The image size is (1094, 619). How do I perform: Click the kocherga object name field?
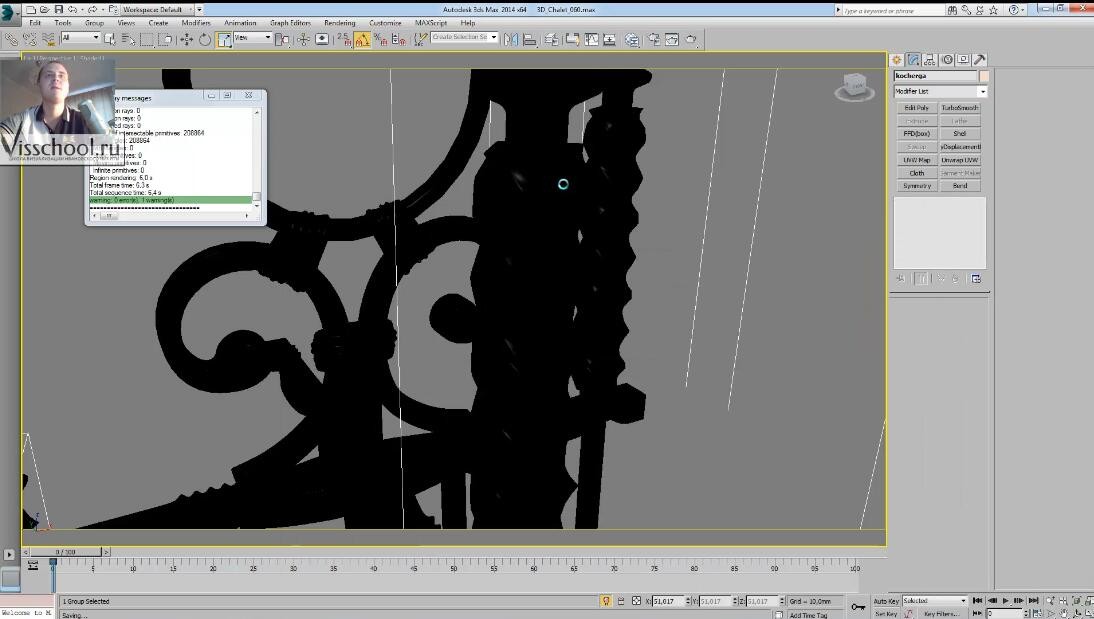point(935,75)
